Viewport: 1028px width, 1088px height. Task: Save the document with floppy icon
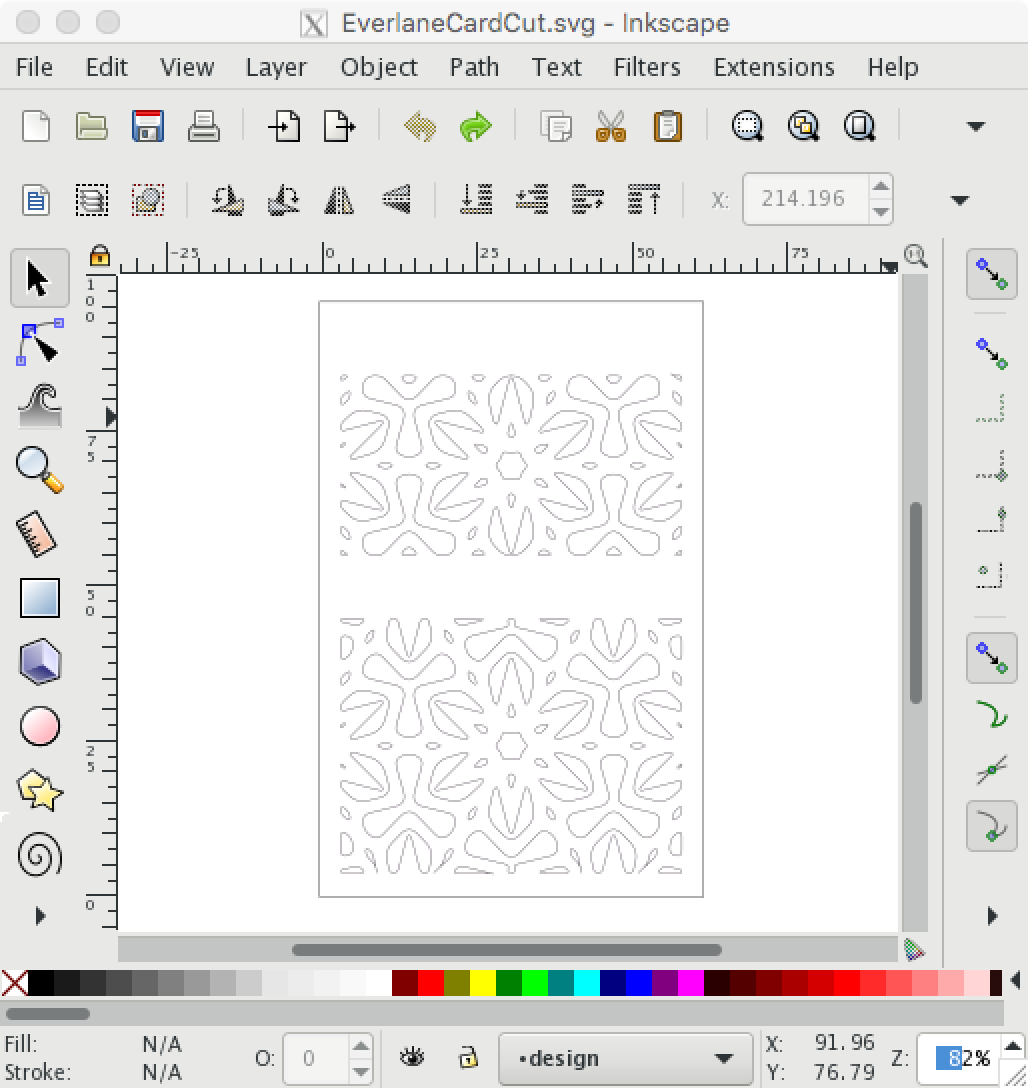click(x=148, y=126)
